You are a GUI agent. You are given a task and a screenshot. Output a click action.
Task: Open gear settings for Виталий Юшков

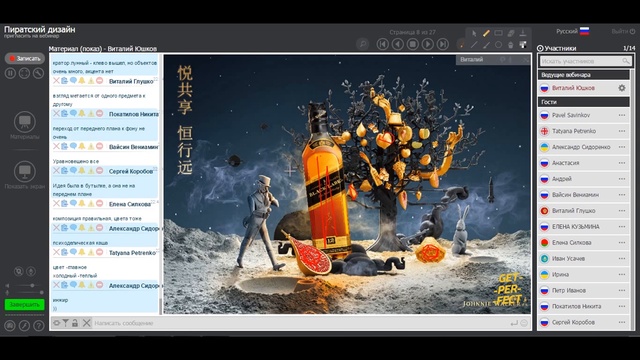pyautogui.click(x=622, y=88)
